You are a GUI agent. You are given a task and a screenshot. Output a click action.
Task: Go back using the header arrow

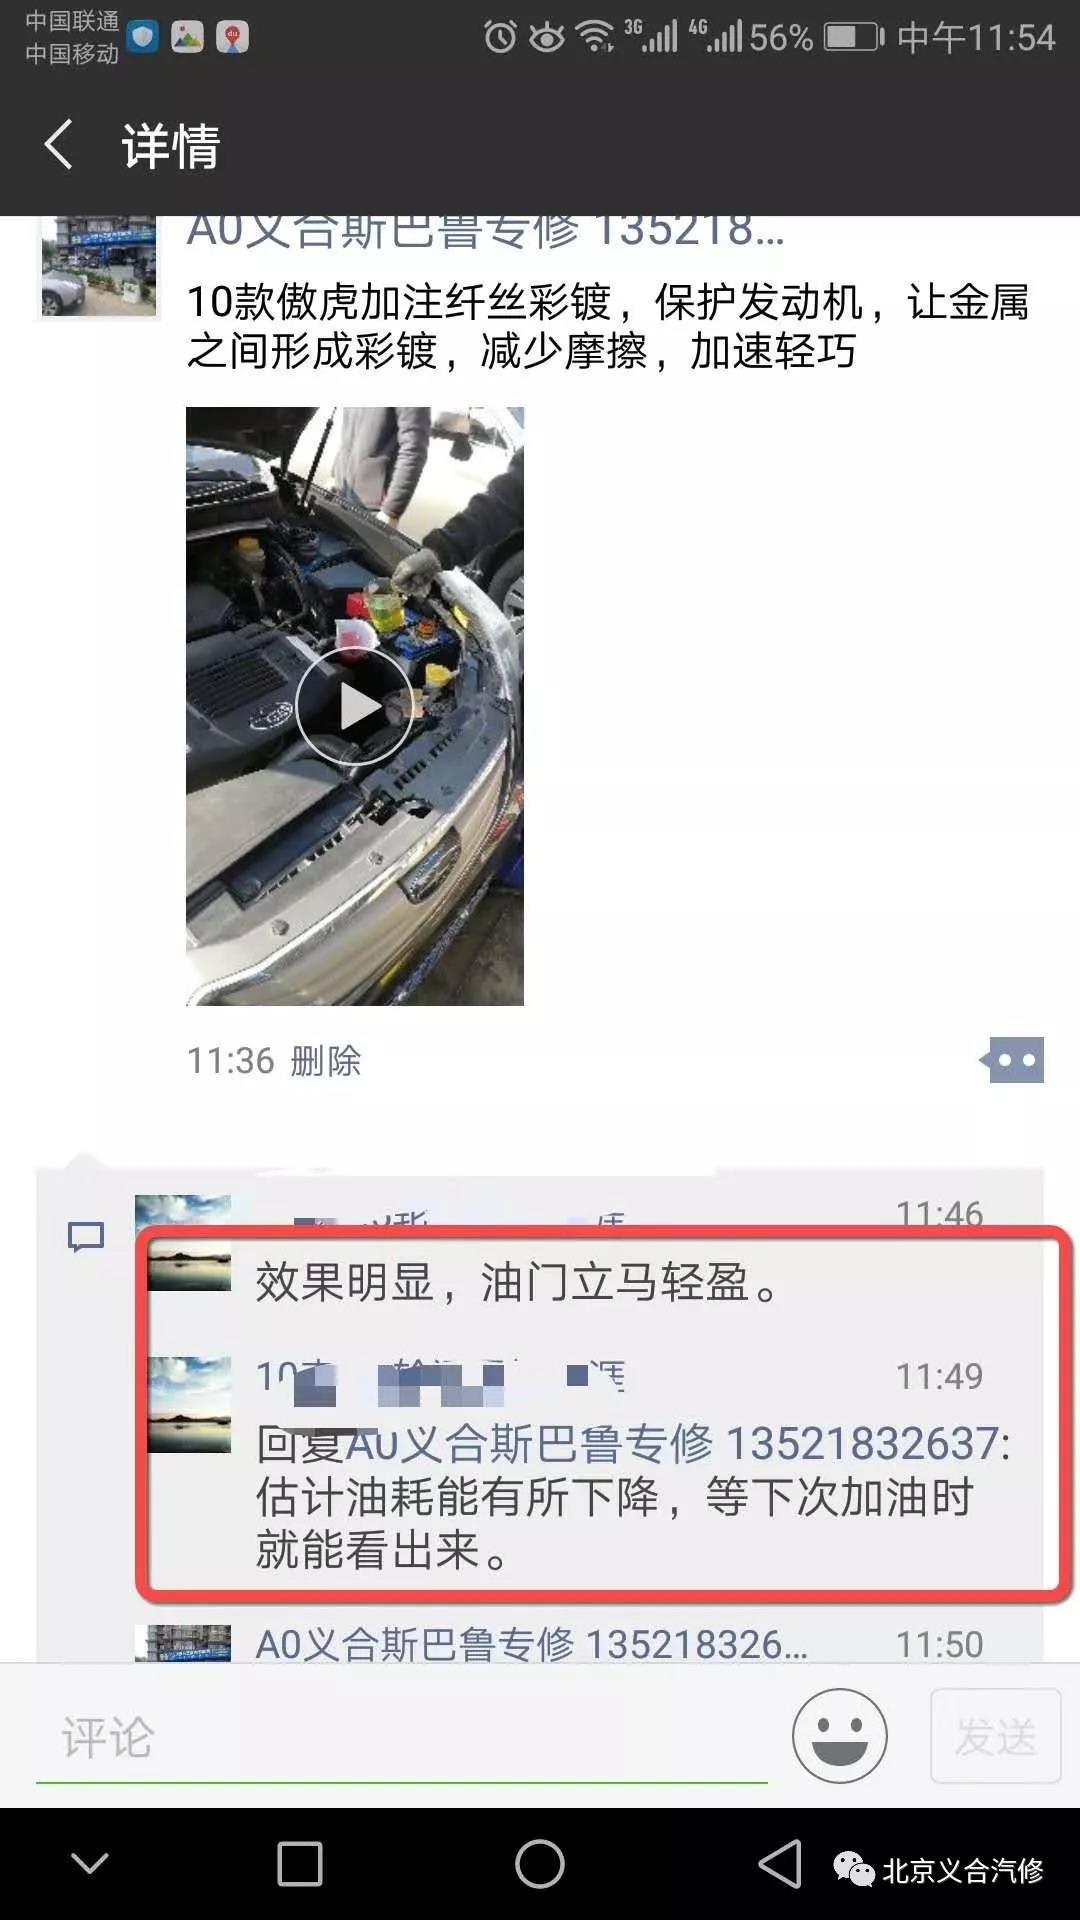pyautogui.click(x=59, y=145)
